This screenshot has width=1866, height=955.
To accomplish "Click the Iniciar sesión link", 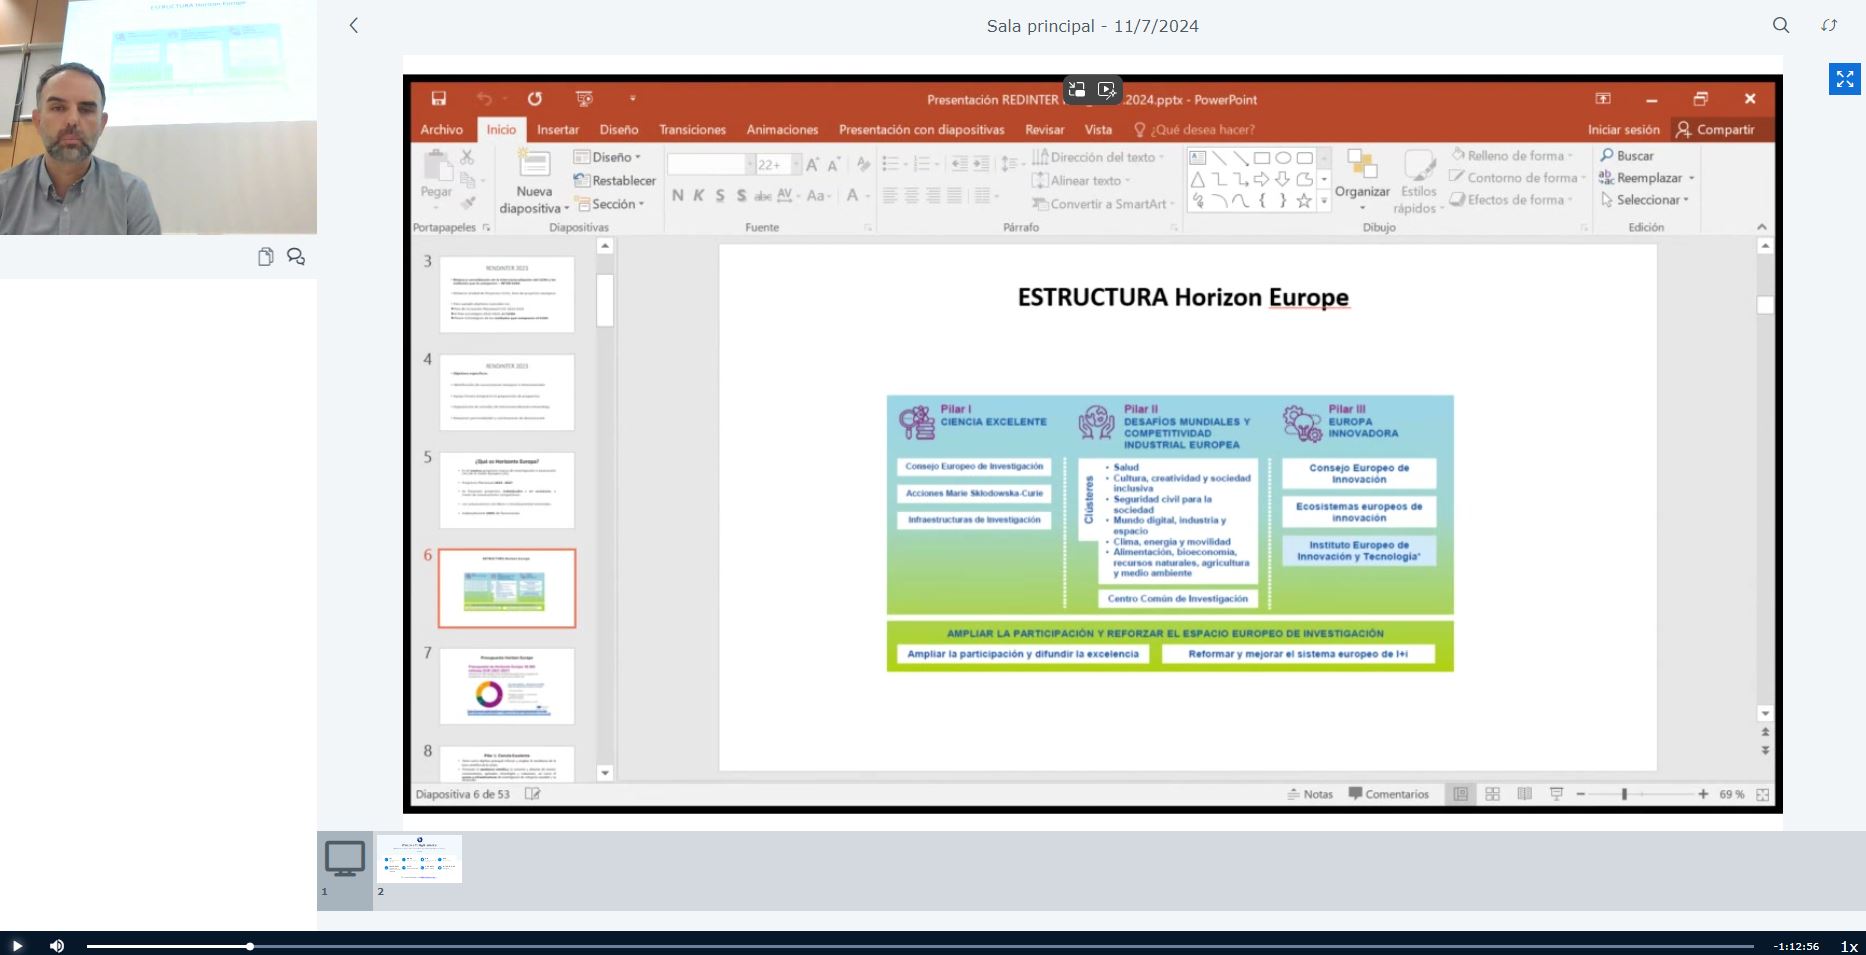I will click(x=1623, y=129).
